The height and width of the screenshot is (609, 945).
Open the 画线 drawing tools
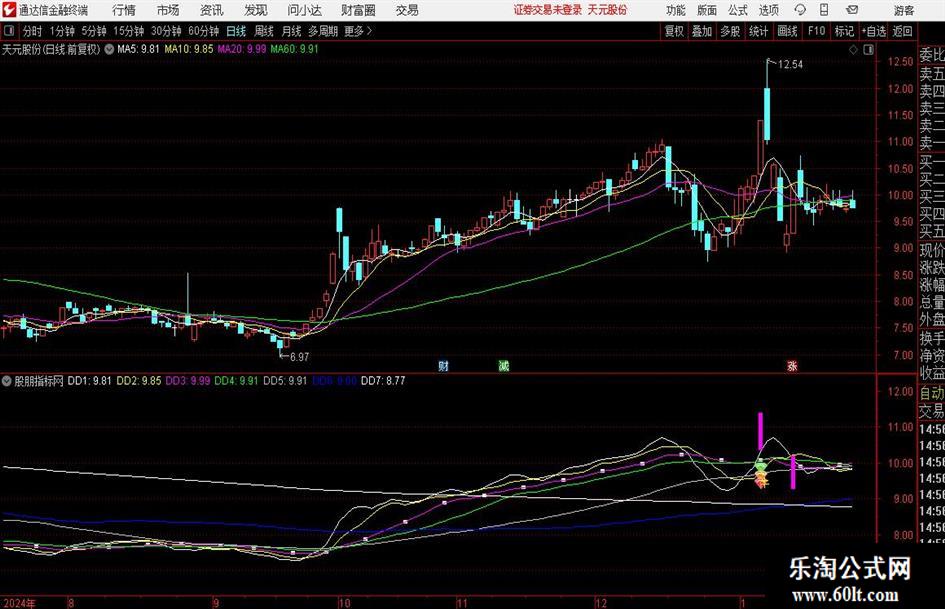pyautogui.click(x=787, y=31)
